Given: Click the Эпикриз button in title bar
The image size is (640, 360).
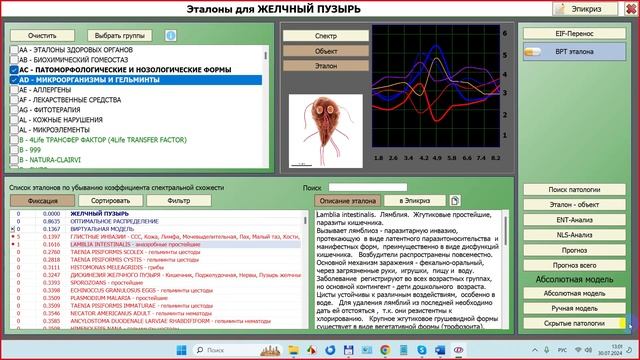Looking at the screenshot, I should (585, 9).
